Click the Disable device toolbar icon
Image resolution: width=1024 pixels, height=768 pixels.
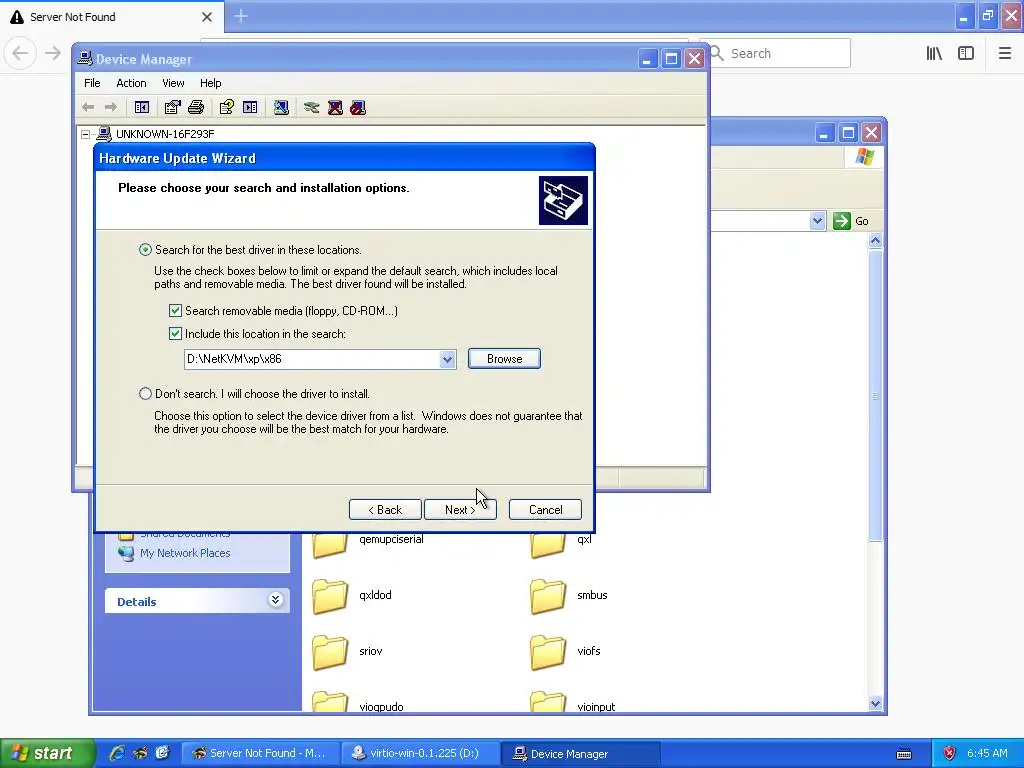pos(358,107)
